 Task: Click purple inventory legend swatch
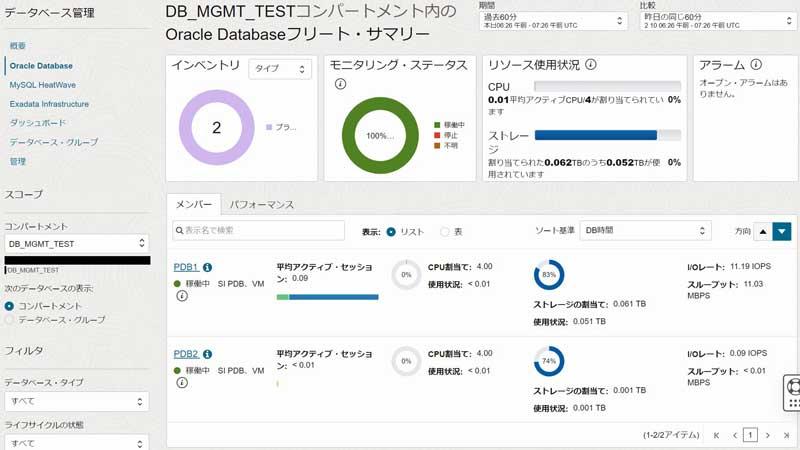point(269,127)
